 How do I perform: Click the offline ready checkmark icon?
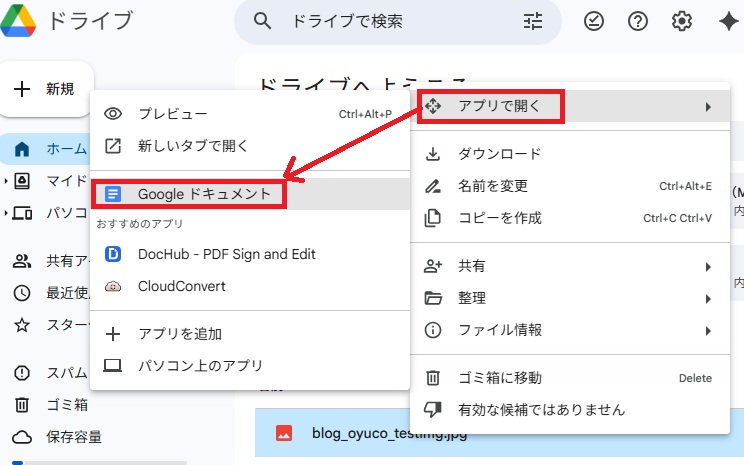594,22
